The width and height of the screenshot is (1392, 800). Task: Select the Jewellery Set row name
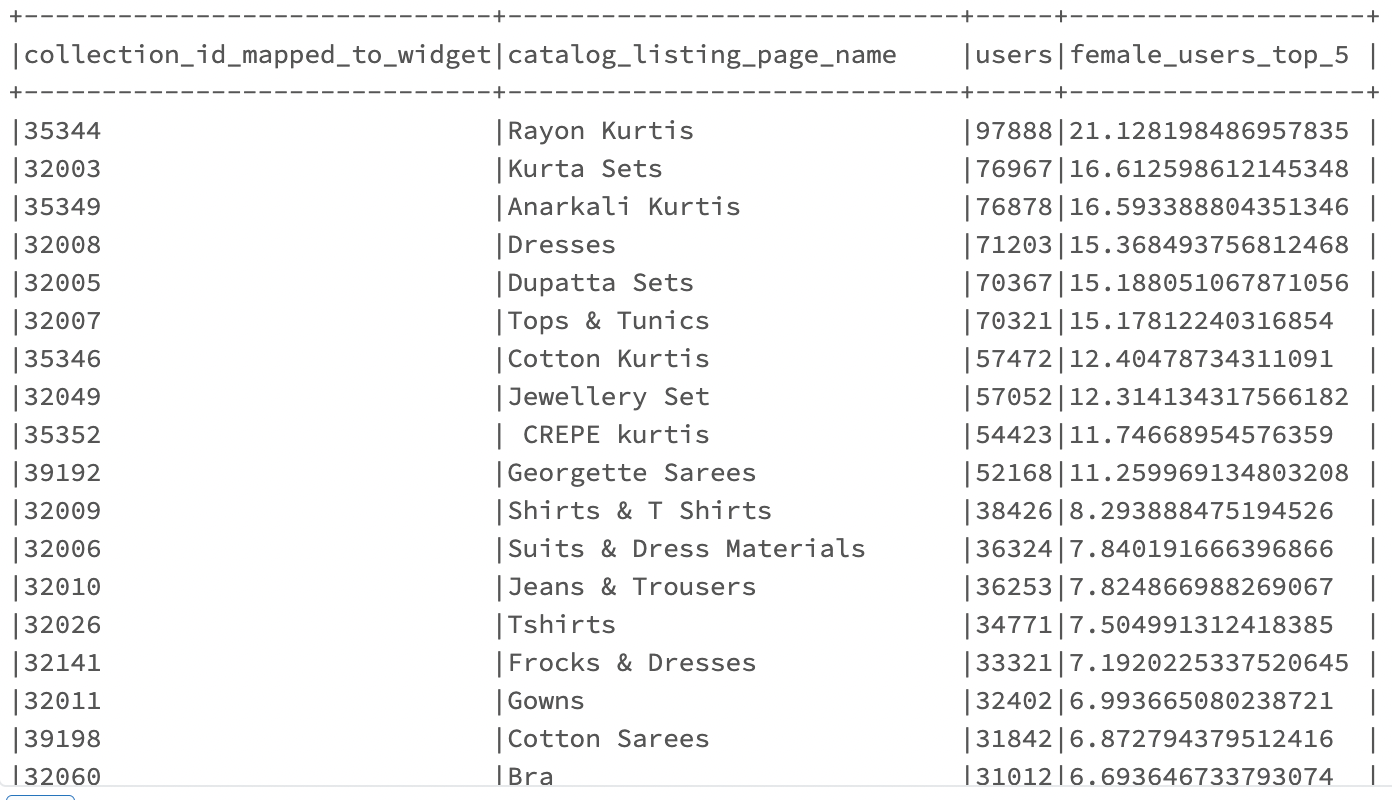tap(608, 397)
